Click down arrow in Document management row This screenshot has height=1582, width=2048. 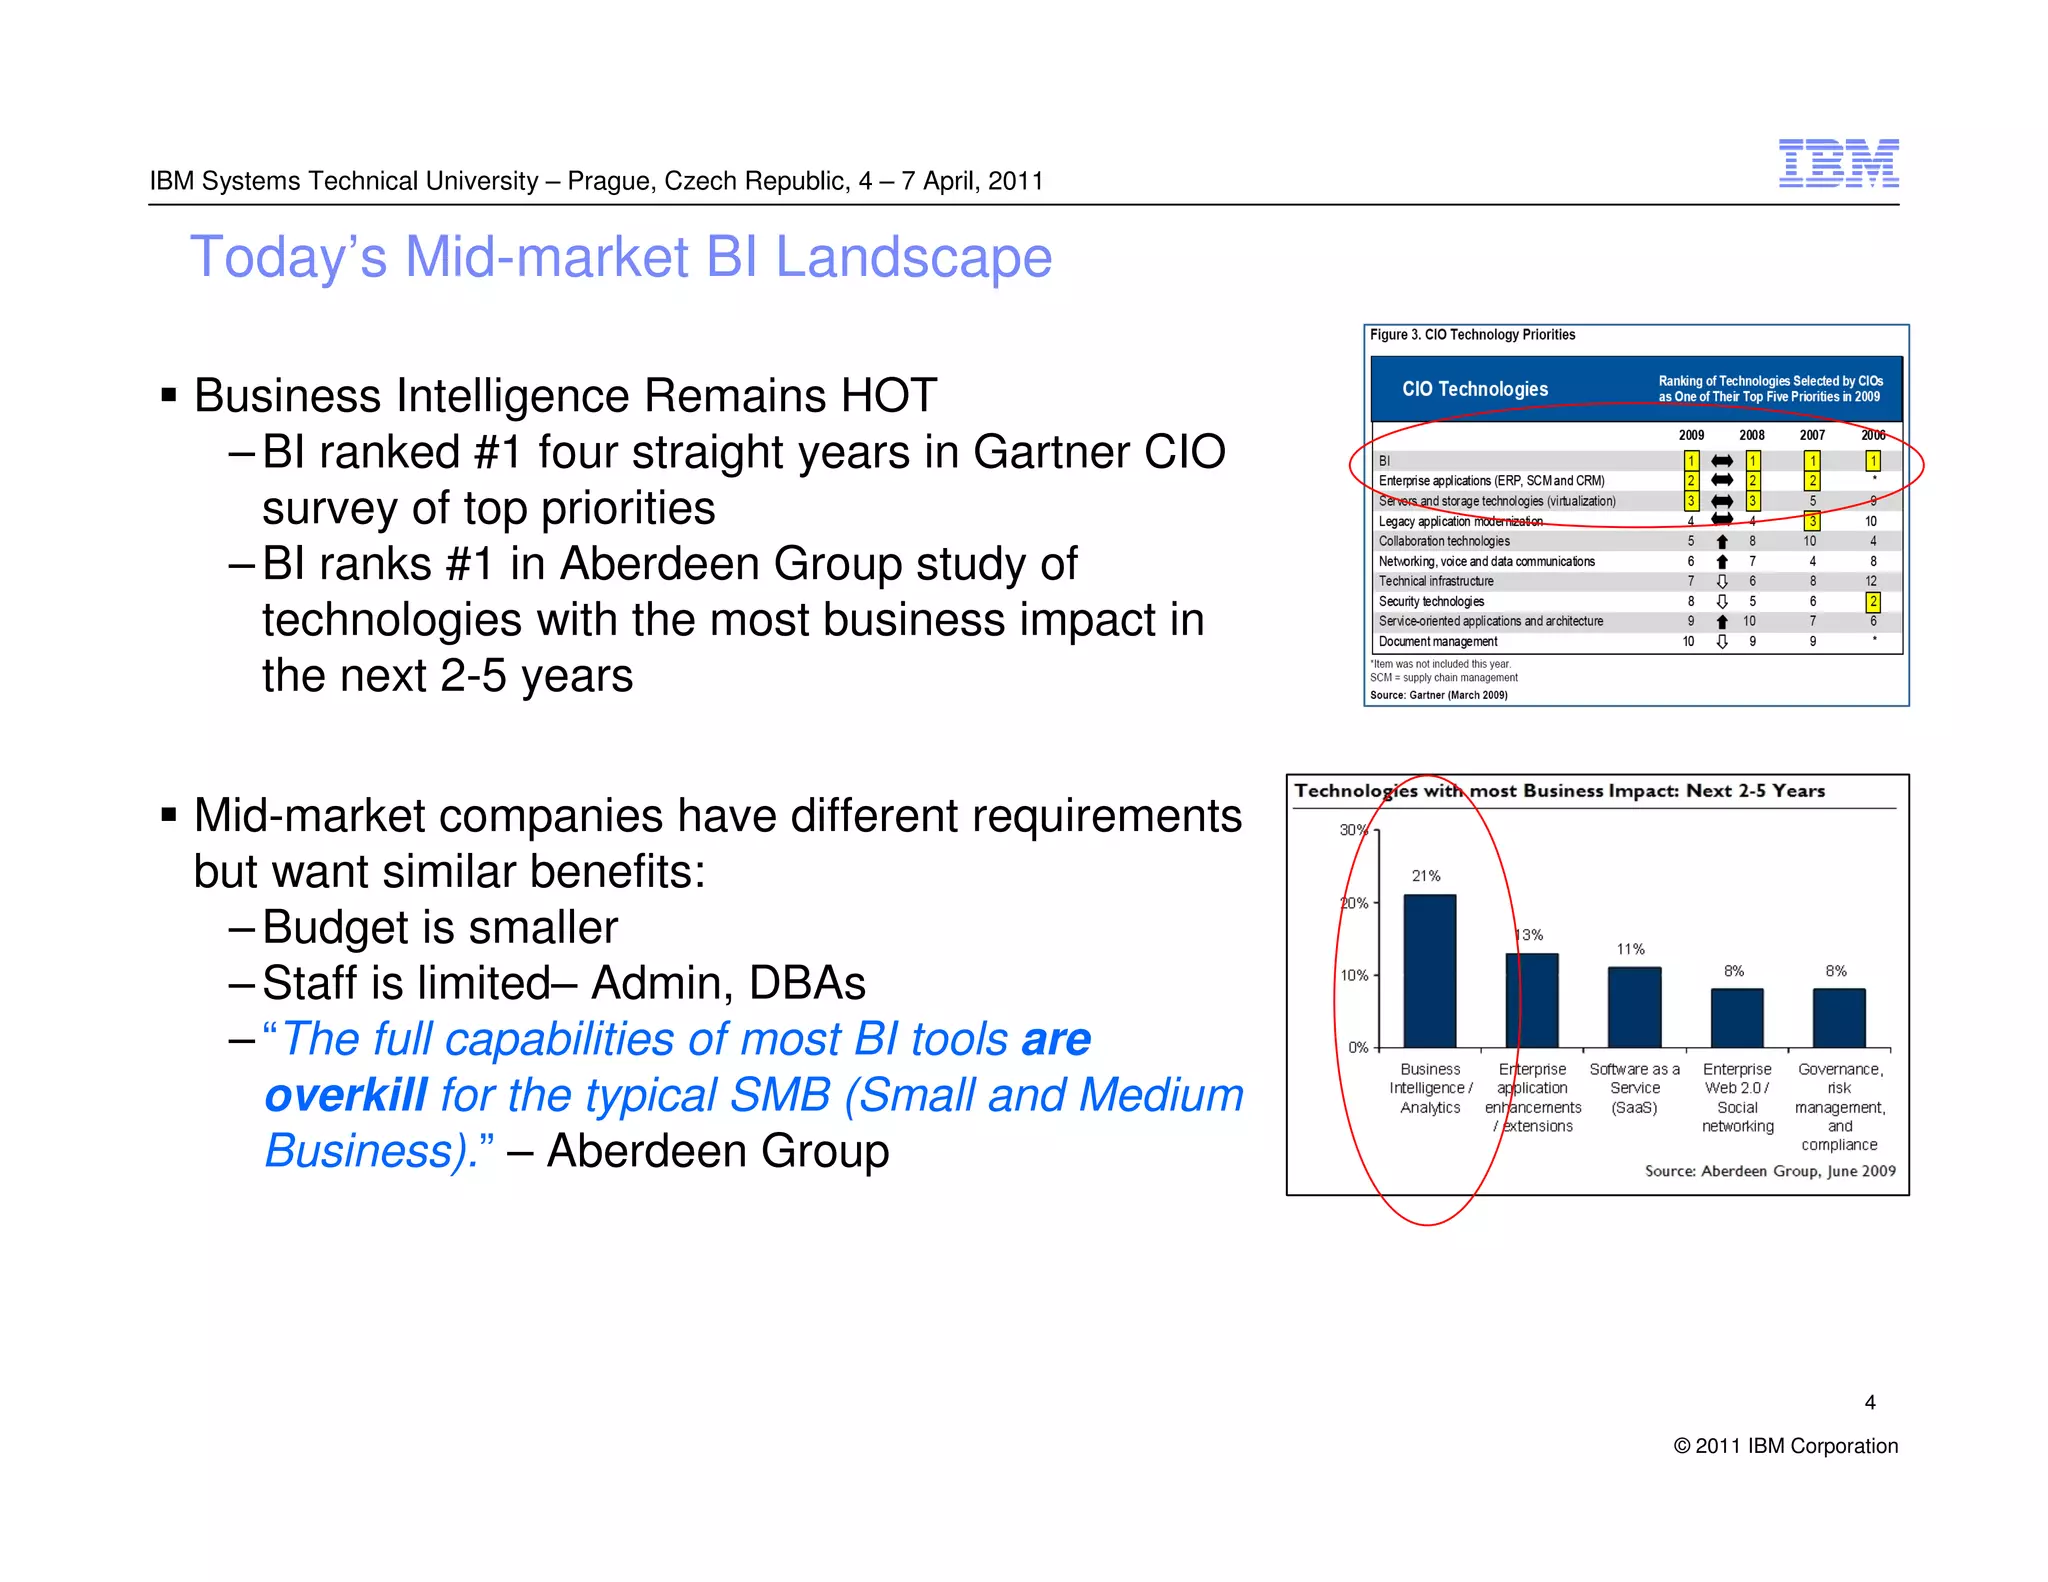click(1721, 642)
